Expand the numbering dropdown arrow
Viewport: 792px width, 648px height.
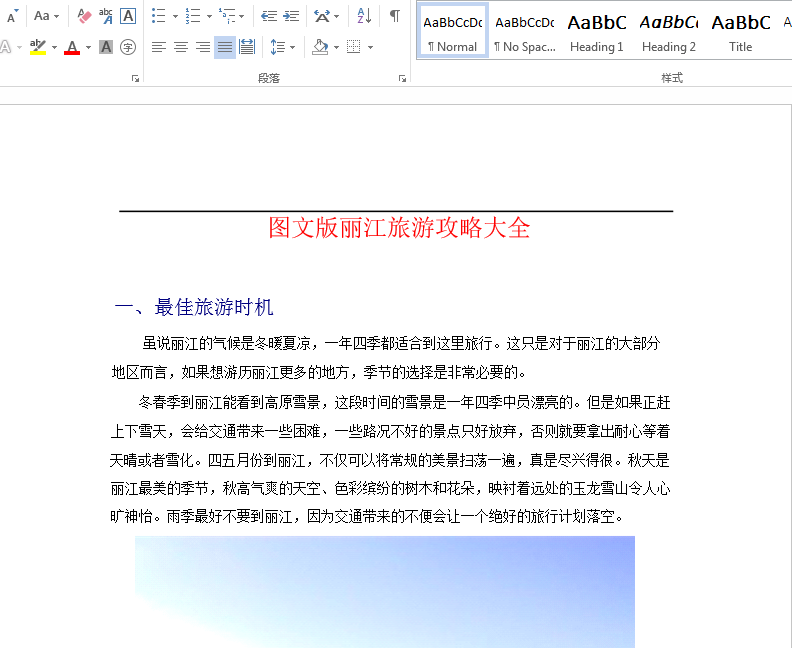(x=209, y=17)
